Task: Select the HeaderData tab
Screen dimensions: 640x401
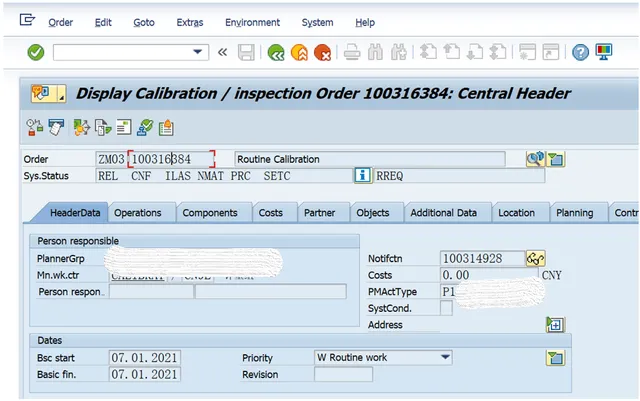Action: 75,213
